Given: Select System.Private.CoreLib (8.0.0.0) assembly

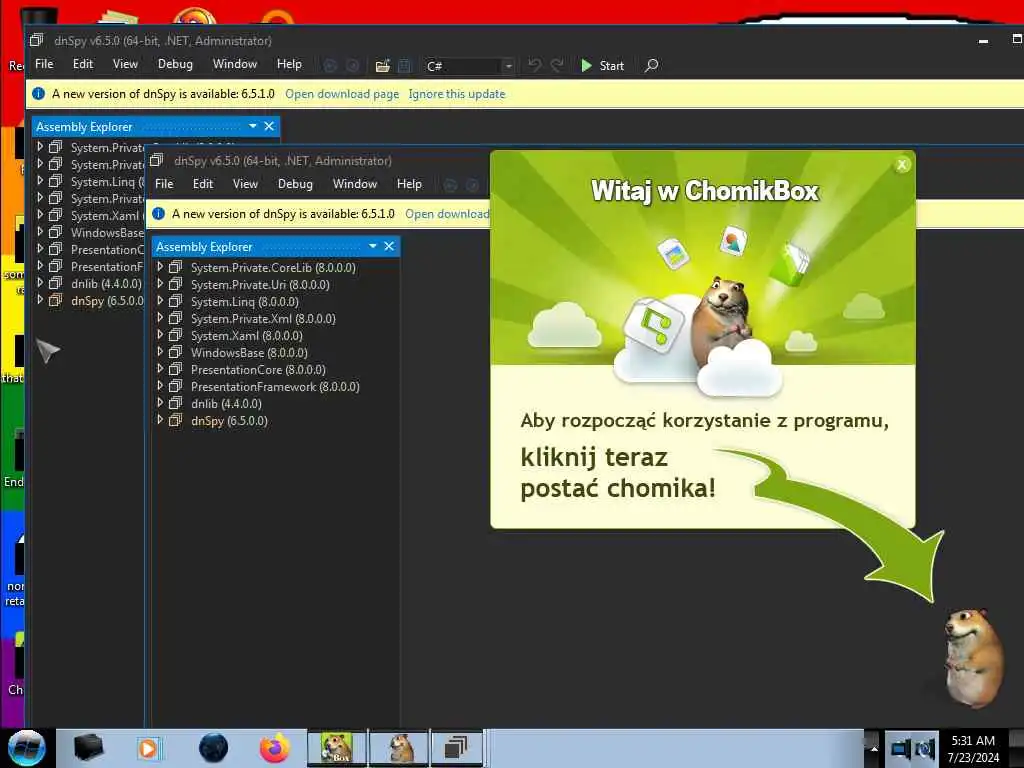Looking at the screenshot, I should click(x=273, y=268).
